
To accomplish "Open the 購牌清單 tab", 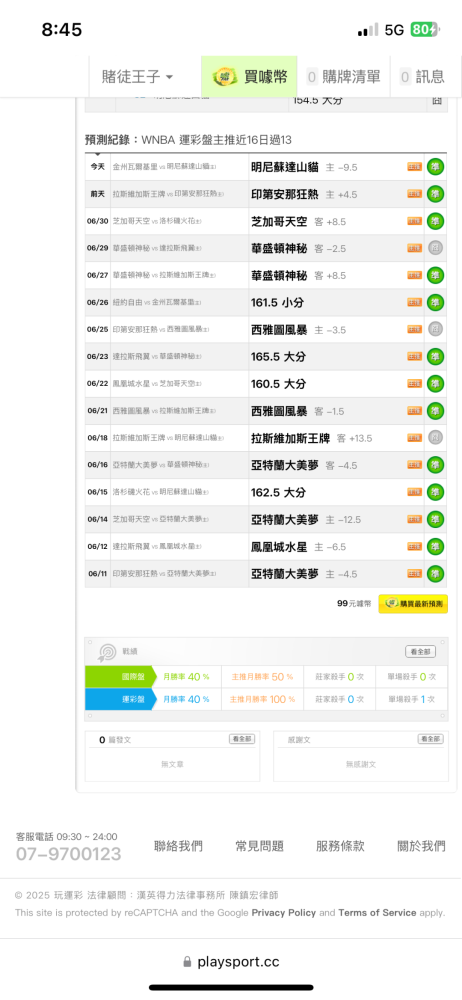I will [345, 77].
